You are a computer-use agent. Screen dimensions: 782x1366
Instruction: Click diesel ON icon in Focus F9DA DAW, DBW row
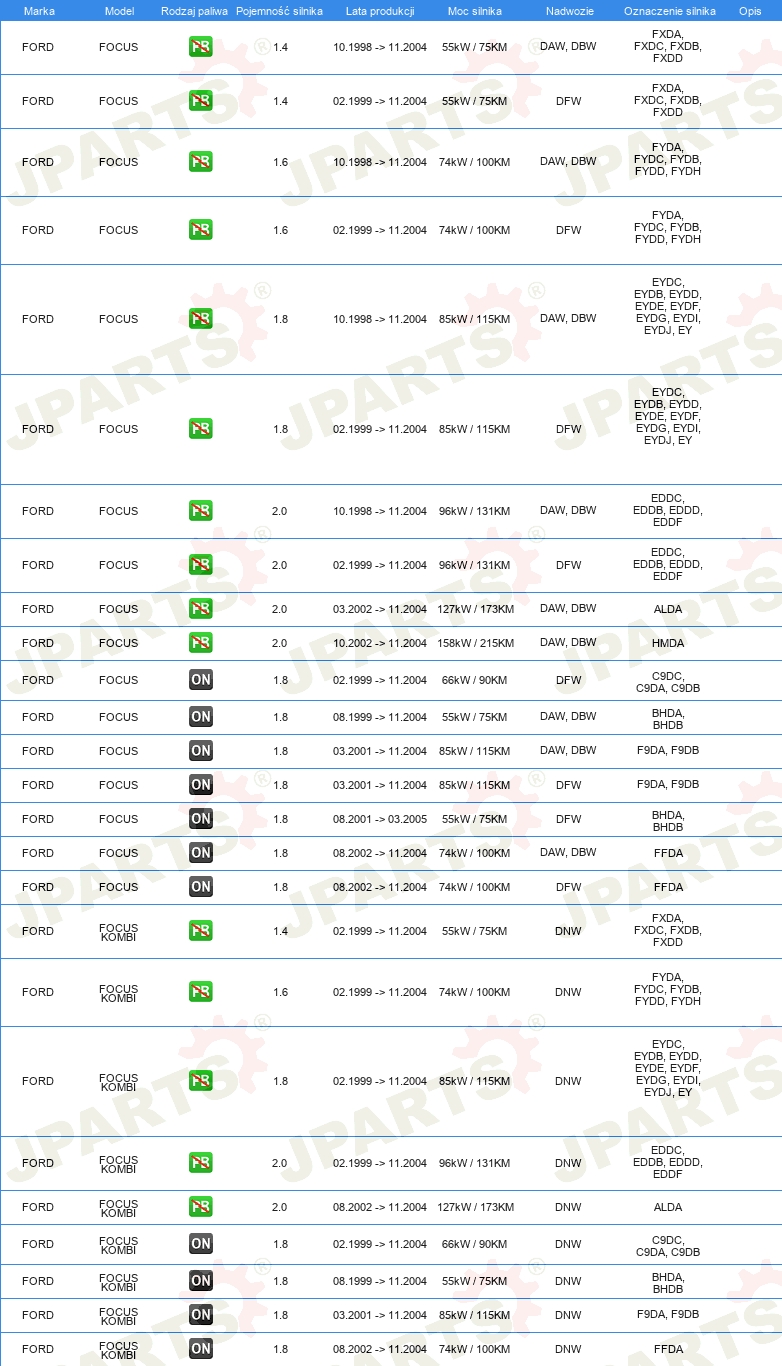click(201, 751)
